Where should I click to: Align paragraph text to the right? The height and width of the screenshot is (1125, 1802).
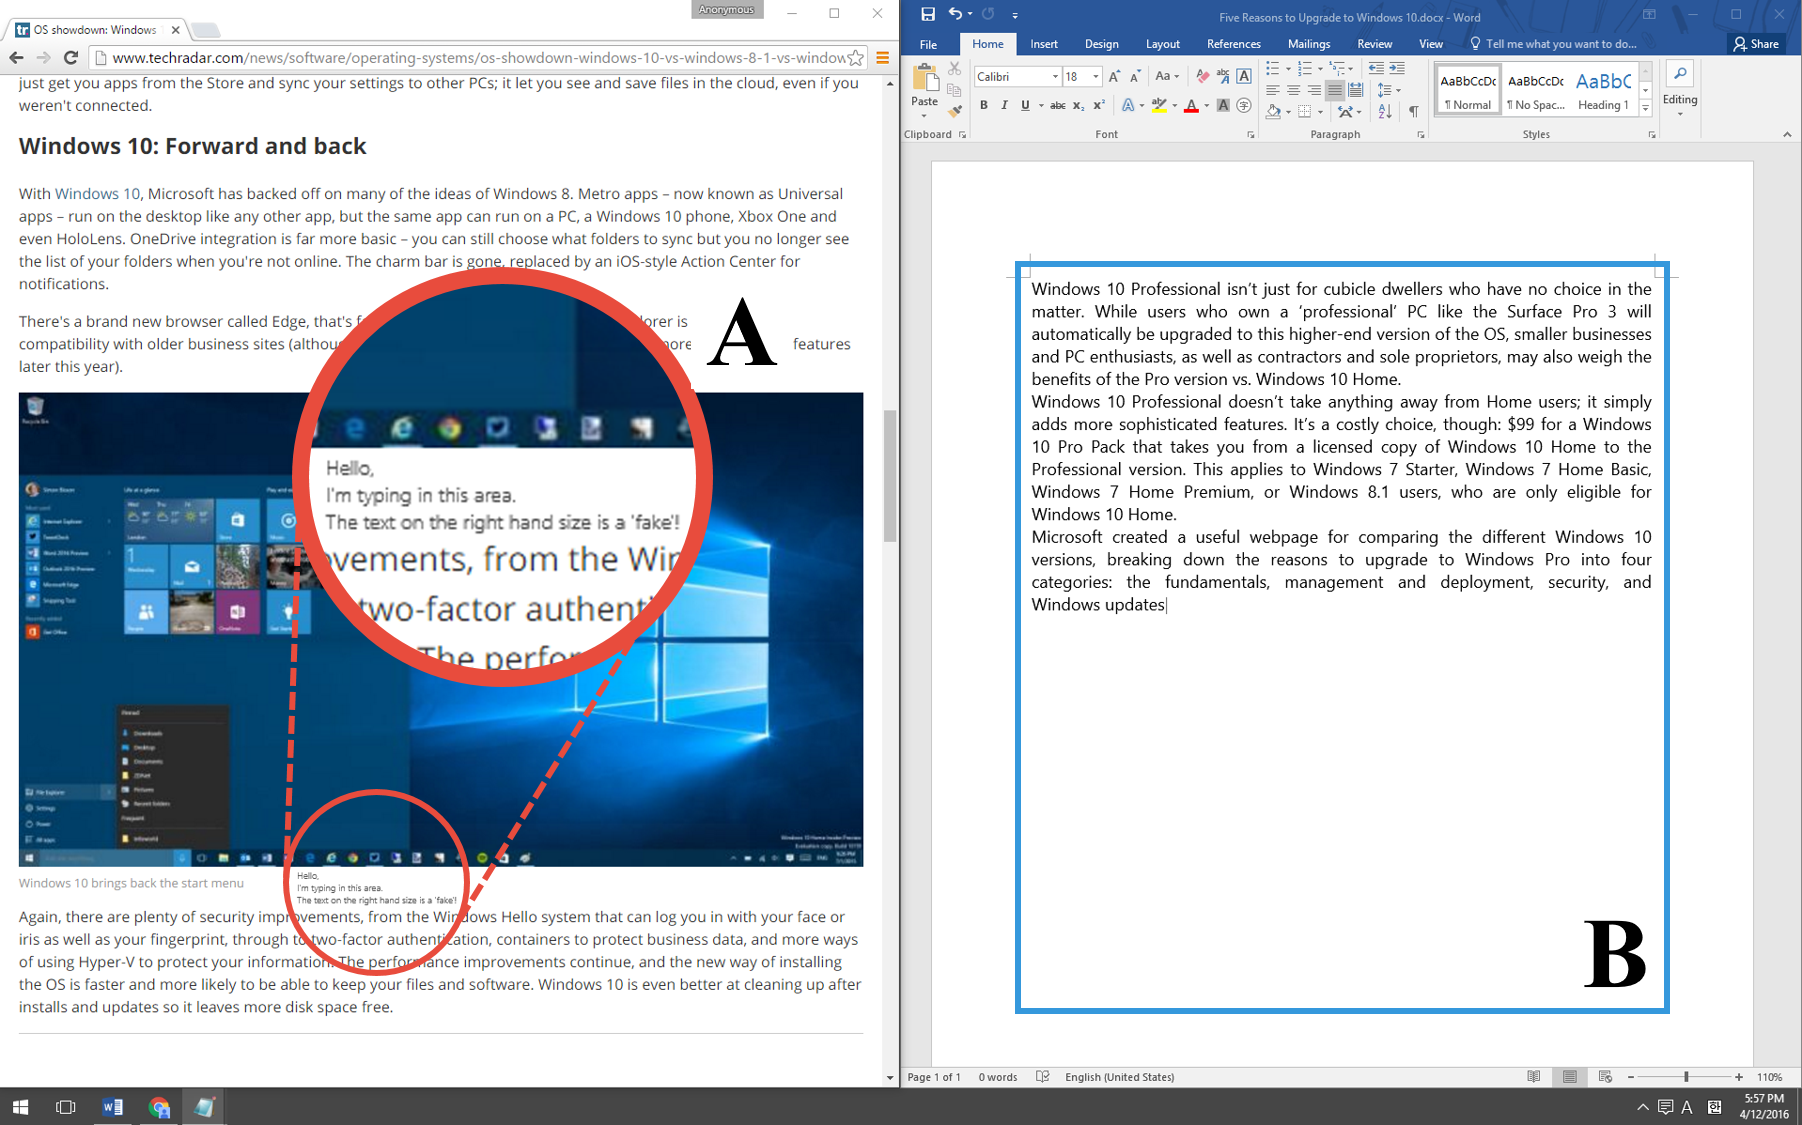[x=1314, y=90]
